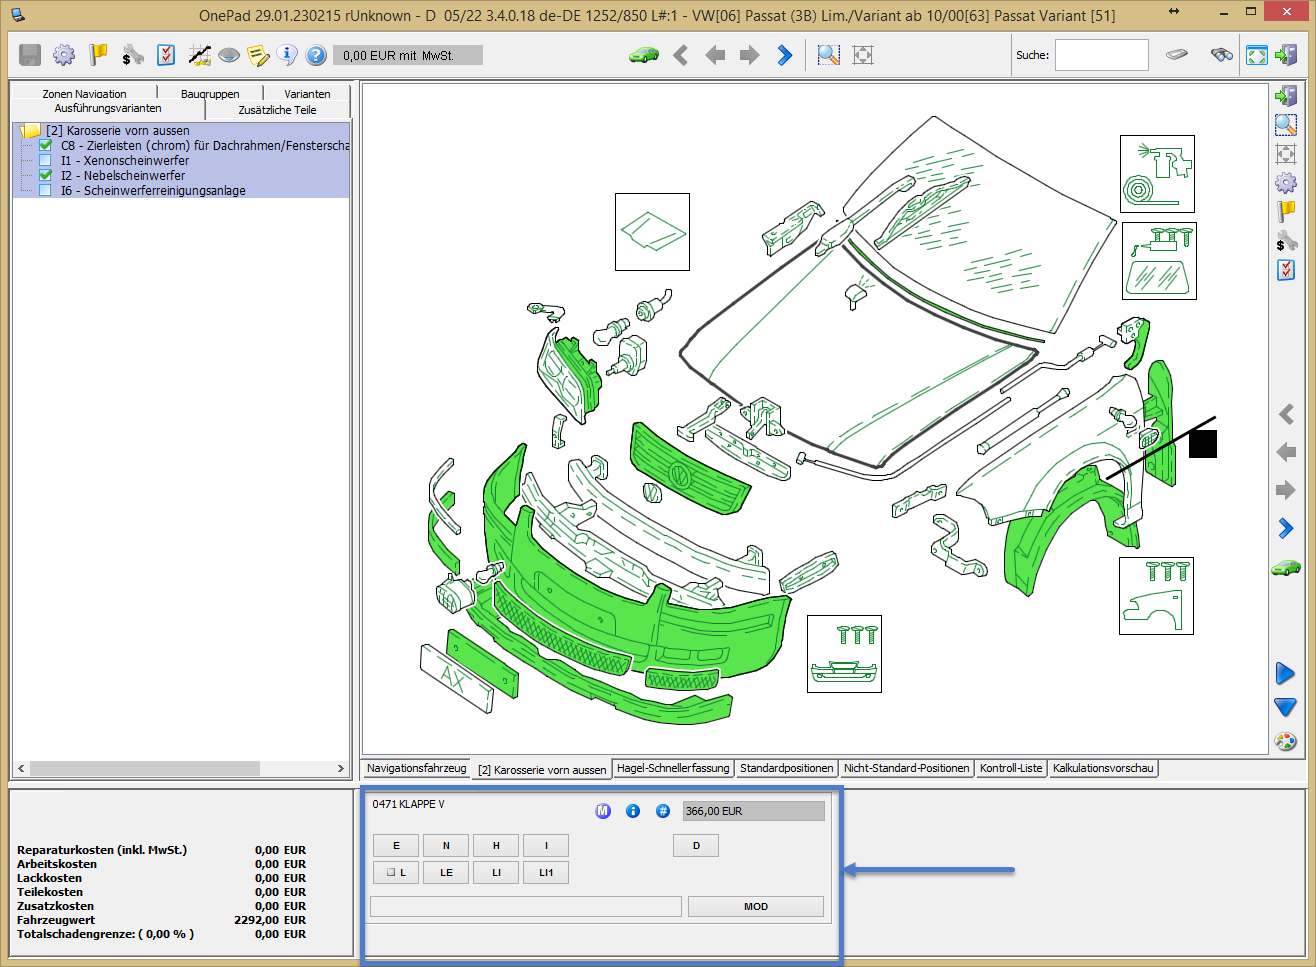Screen dimensions: 1316x967
Task: Click the eraser icon next to search field
Action: click(x=1177, y=55)
